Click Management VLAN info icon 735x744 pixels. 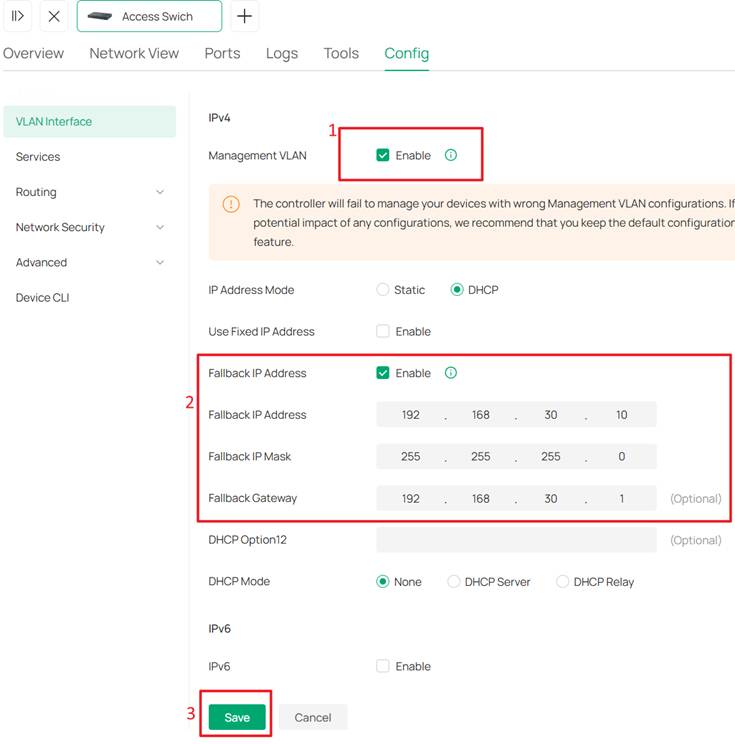pos(451,155)
